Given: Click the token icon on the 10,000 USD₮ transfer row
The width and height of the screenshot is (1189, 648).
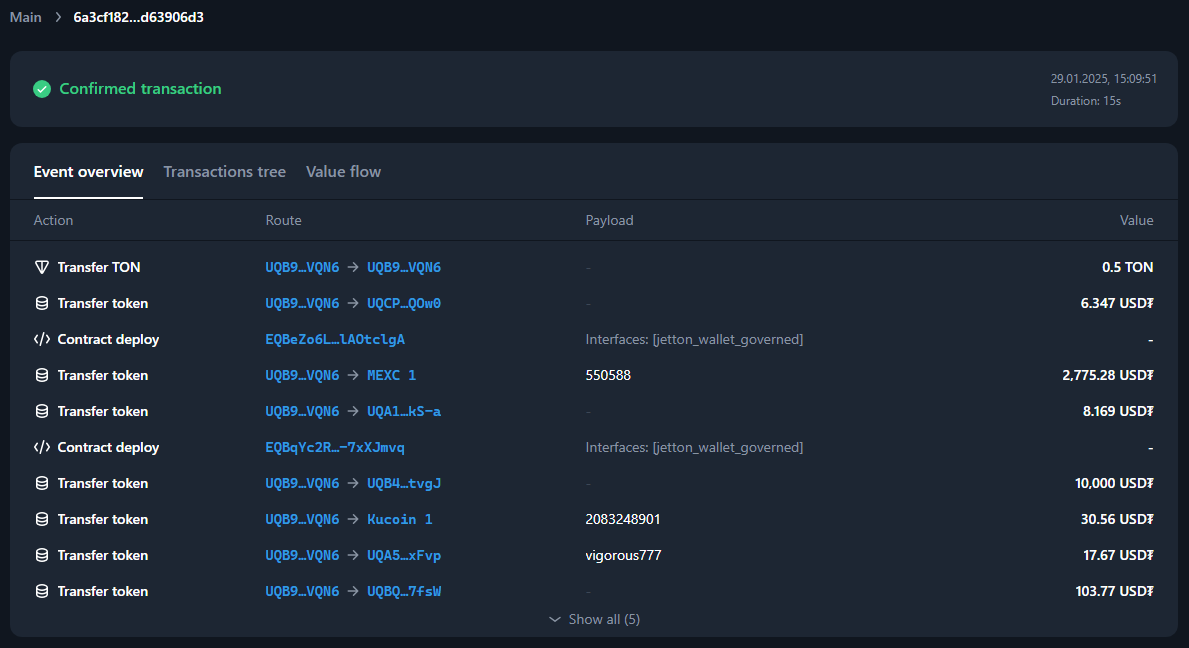Looking at the screenshot, I should tap(42, 483).
